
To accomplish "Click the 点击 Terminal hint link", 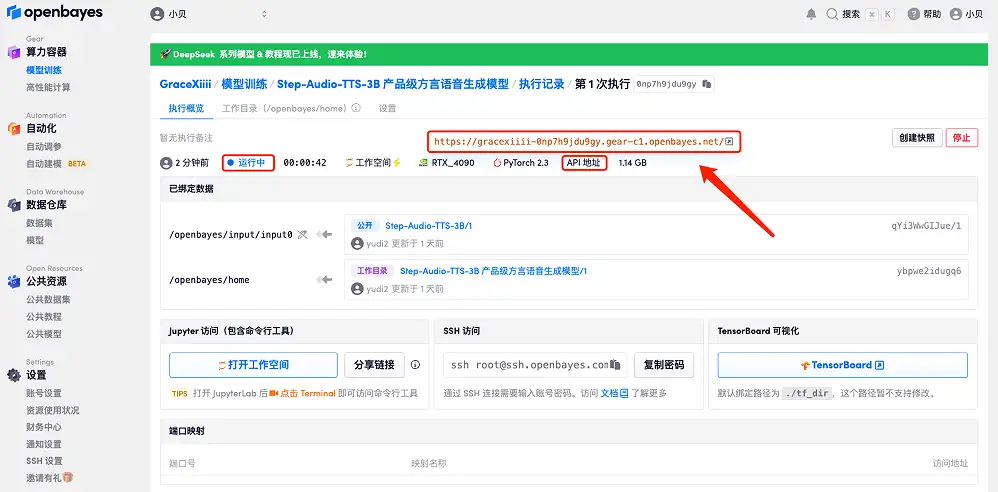I will tap(308, 393).
